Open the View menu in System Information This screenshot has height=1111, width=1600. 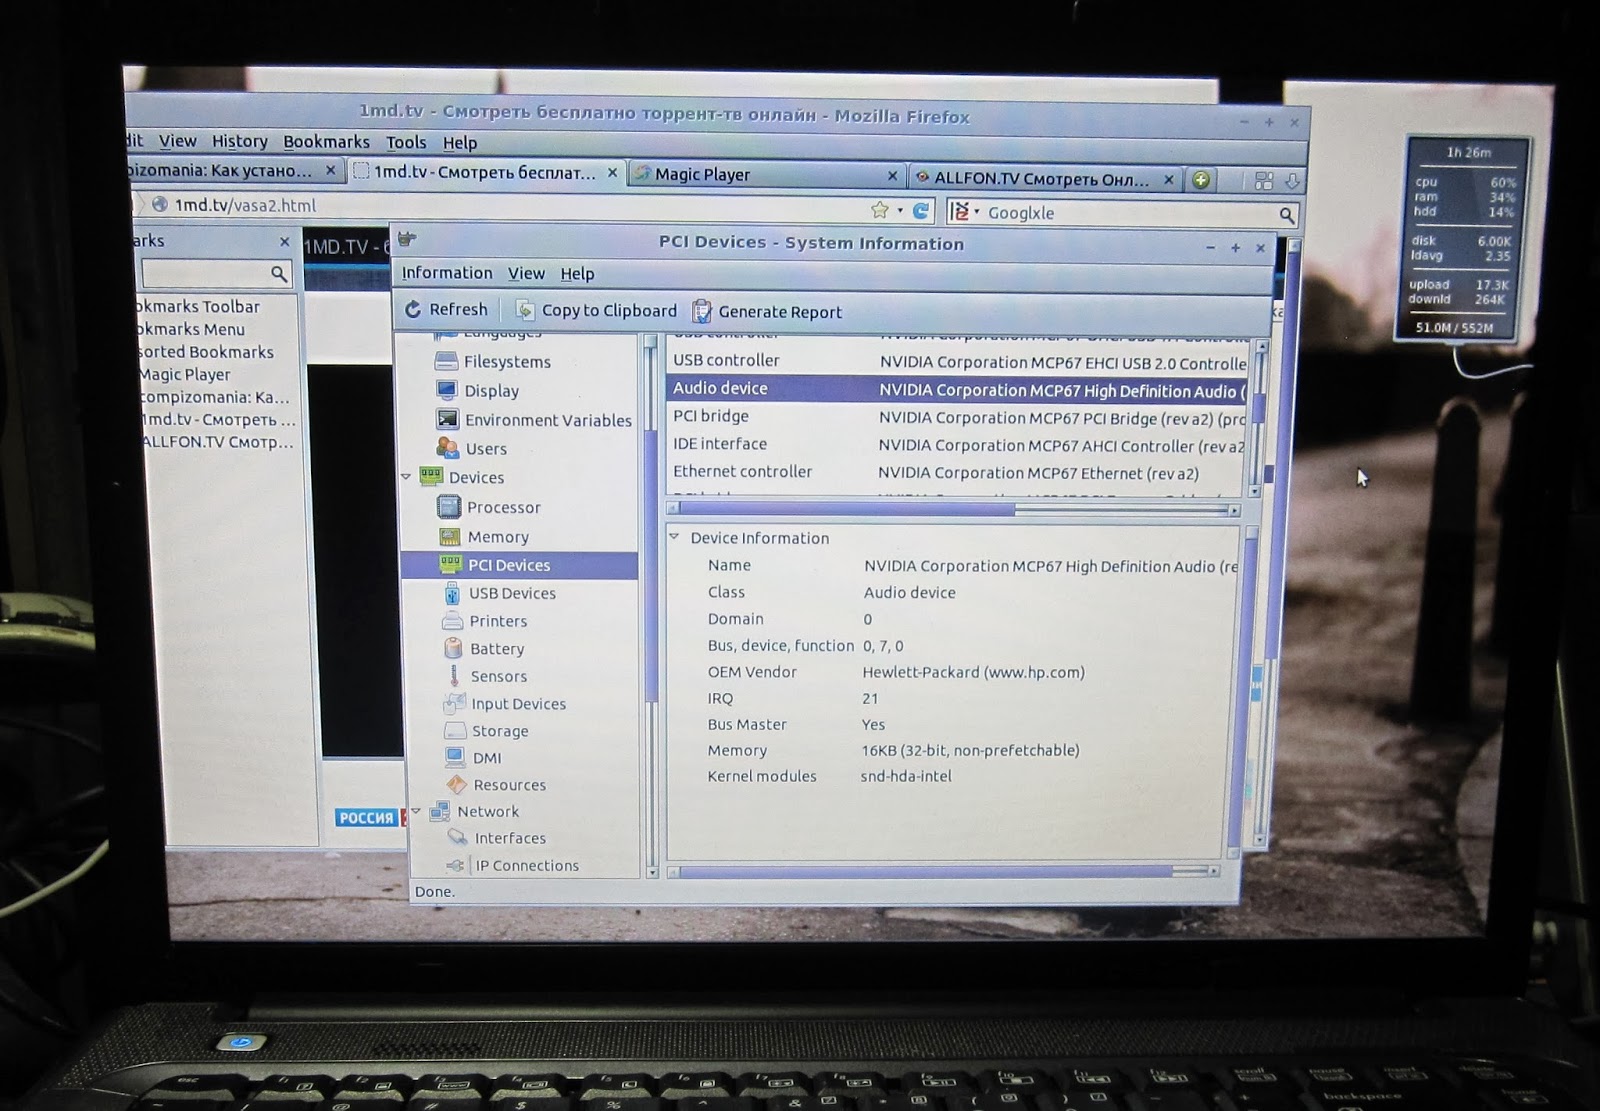tap(526, 273)
